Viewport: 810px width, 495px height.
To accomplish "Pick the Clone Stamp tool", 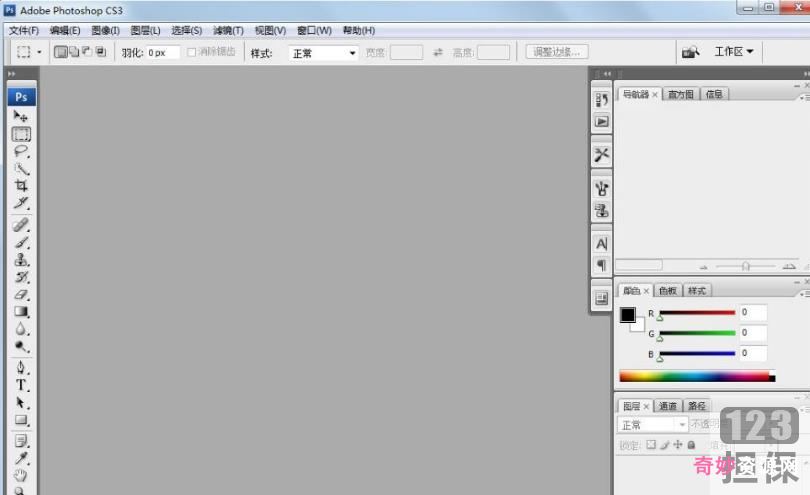I will click(x=21, y=259).
